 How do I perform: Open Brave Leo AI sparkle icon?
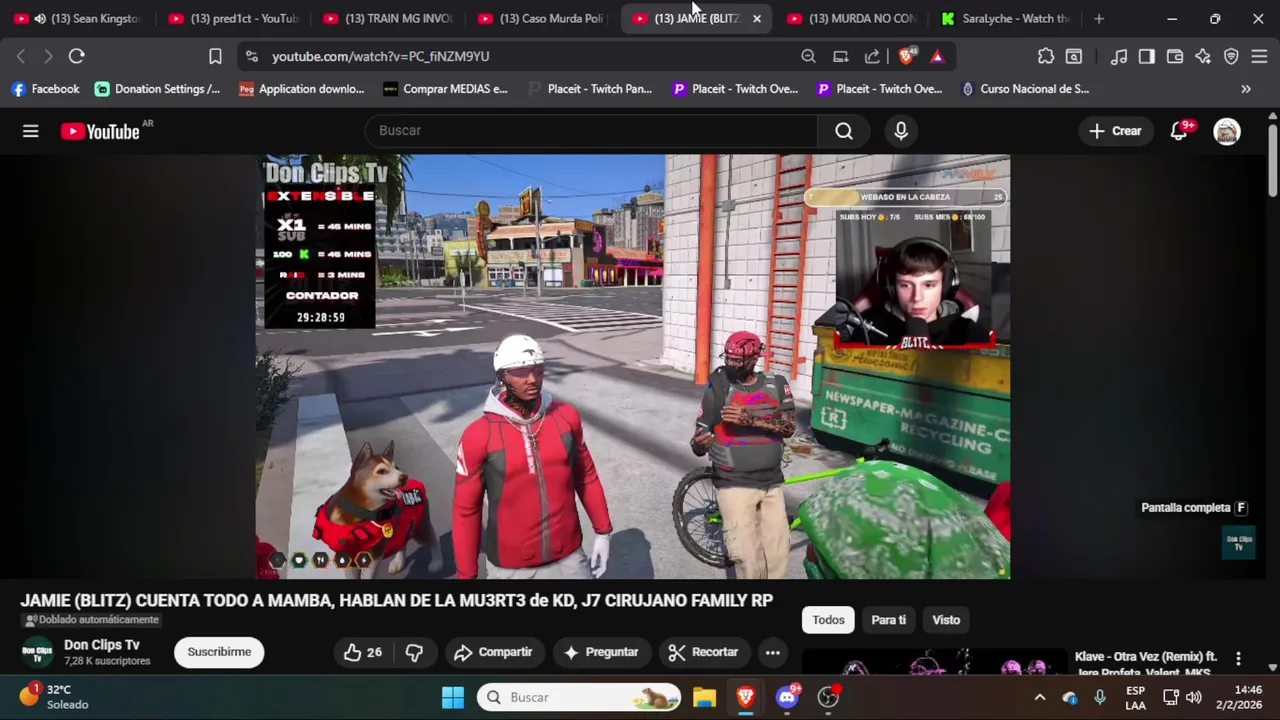tap(1203, 56)
